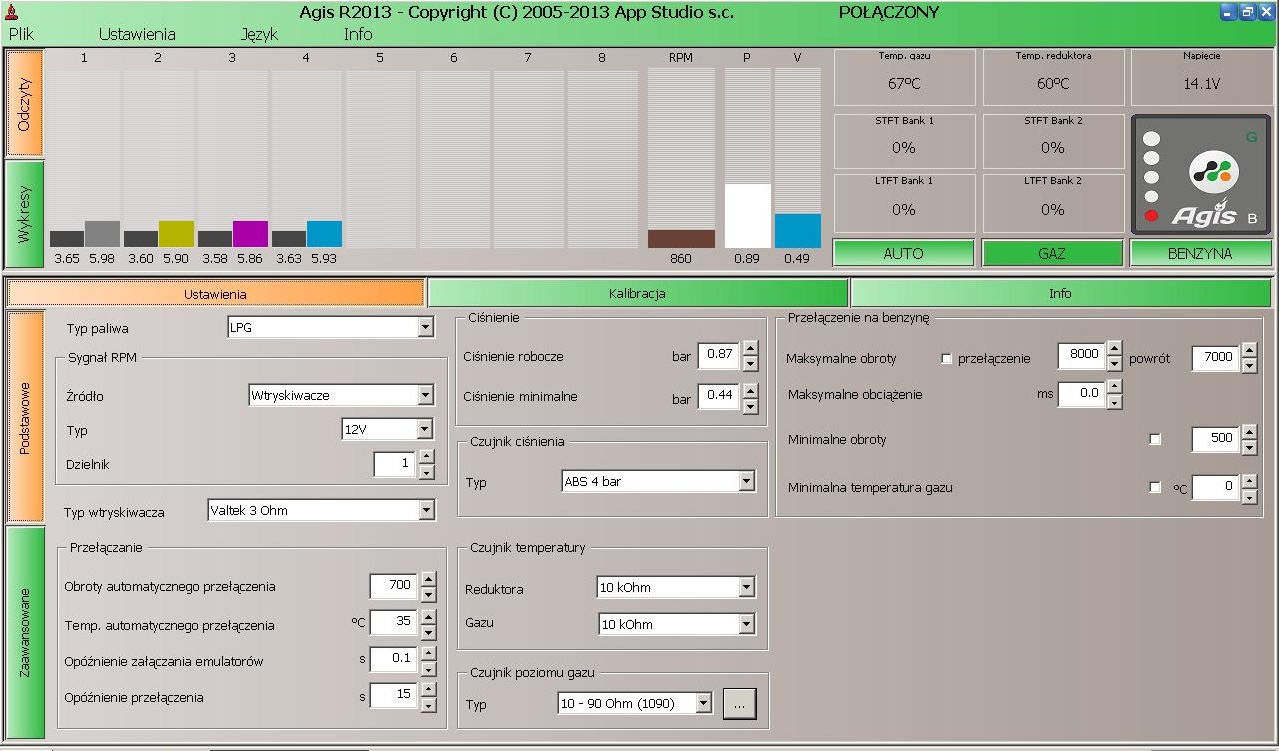Viewport: 1279px width, 751px height.
Task: Click the Opóźnienie przełączenia 15 field
Action: pyautogui.click(x=393, y=694)
